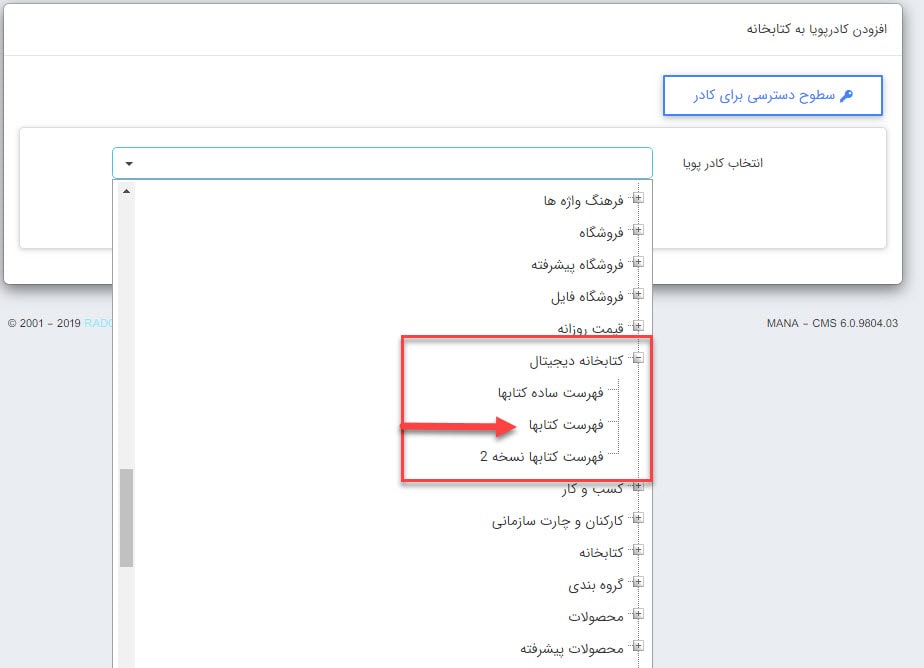Collapse the کتابخانه دیجیتال tree node
The height and width of the screenshot is (668, 924).
[x=639, y=360]
